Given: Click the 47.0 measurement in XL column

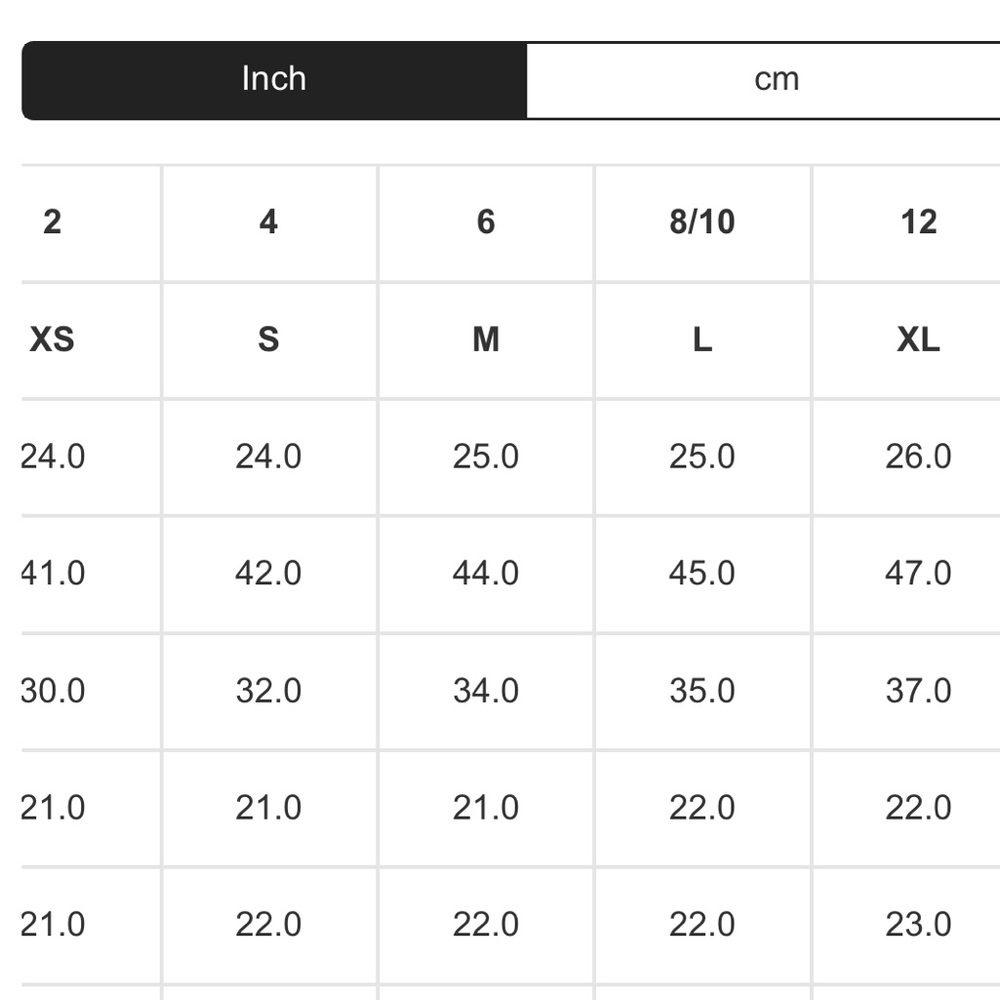Looking at the screenshot, I should pyautogui.click(x=918, y=573).
